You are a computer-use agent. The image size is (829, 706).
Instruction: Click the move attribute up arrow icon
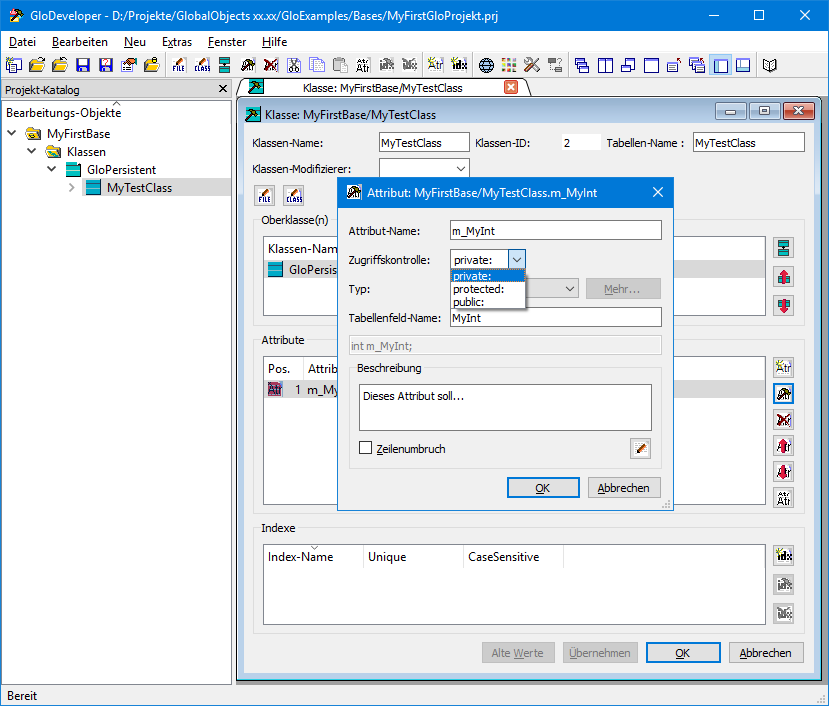(784, 446)
